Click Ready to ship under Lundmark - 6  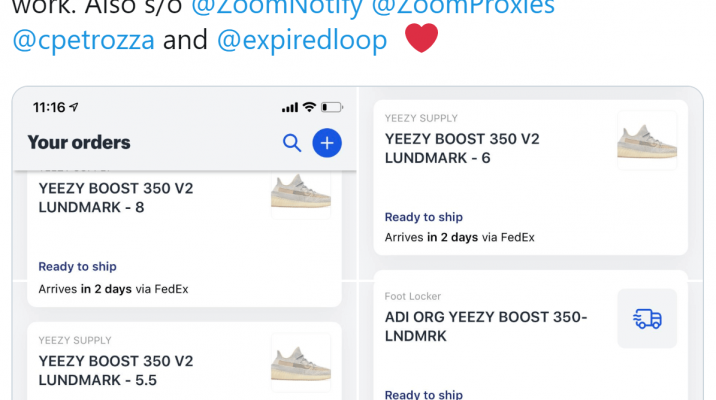click(424, 217)
